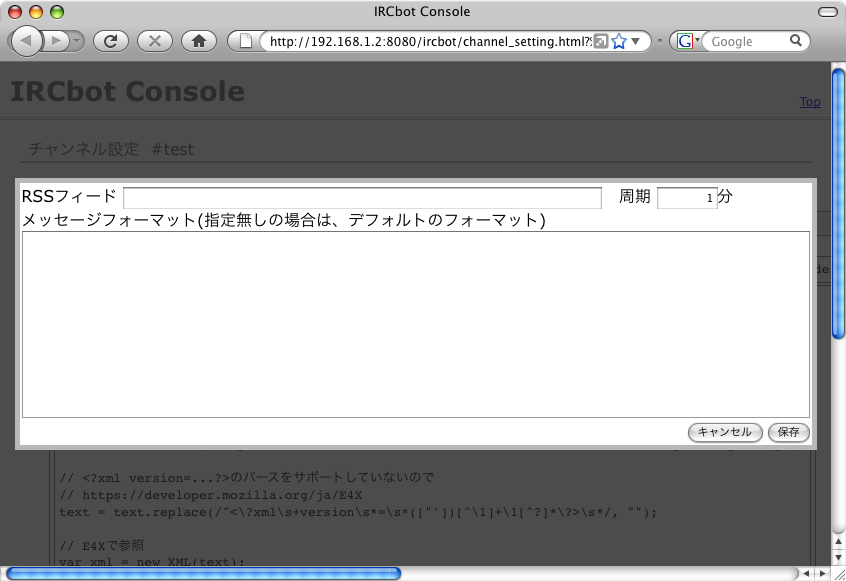Click the vertical scrollbar thumb
The height and width of the screenshot is (581, 846).
[x=838, y=203]
